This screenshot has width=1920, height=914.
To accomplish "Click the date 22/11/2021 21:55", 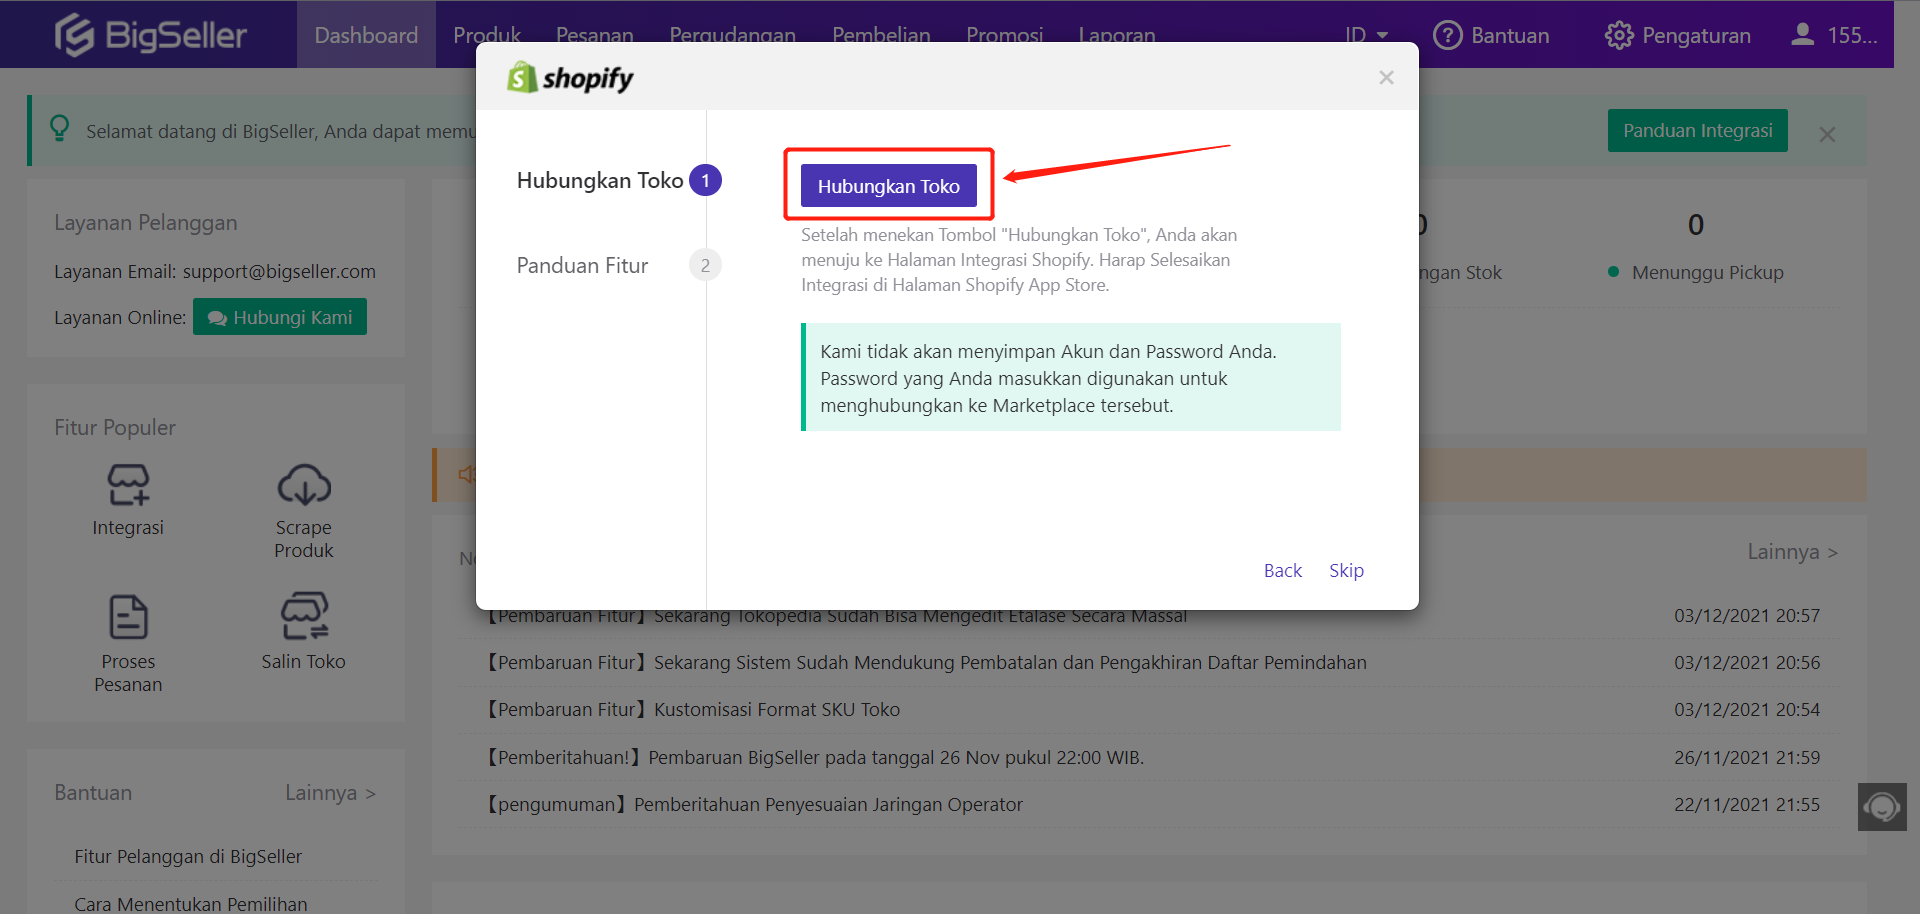I will [x=1747, y=805].
